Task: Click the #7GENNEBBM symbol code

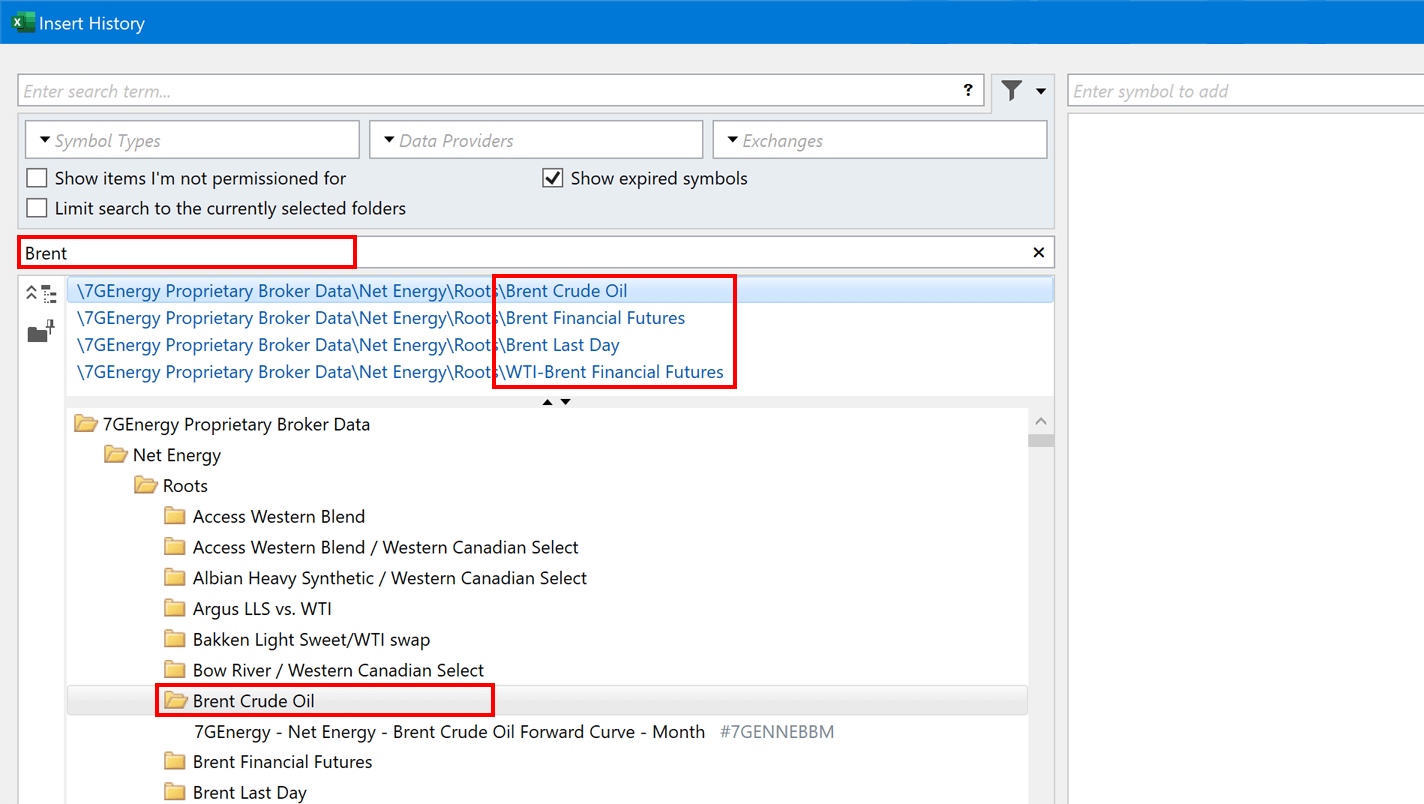Action: click(777, 732)
